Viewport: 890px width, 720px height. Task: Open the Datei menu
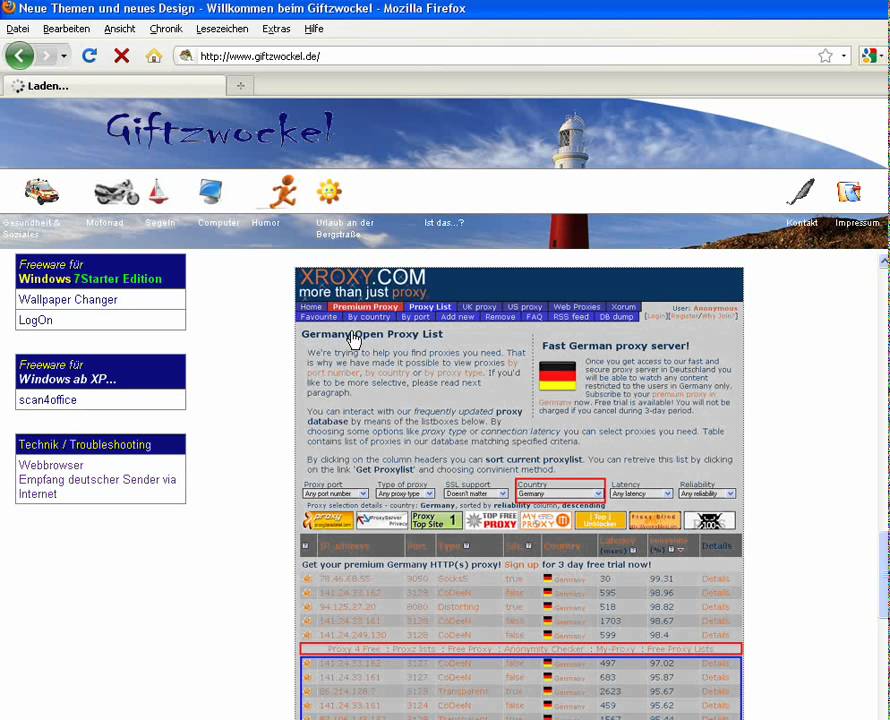click(18, 29)
